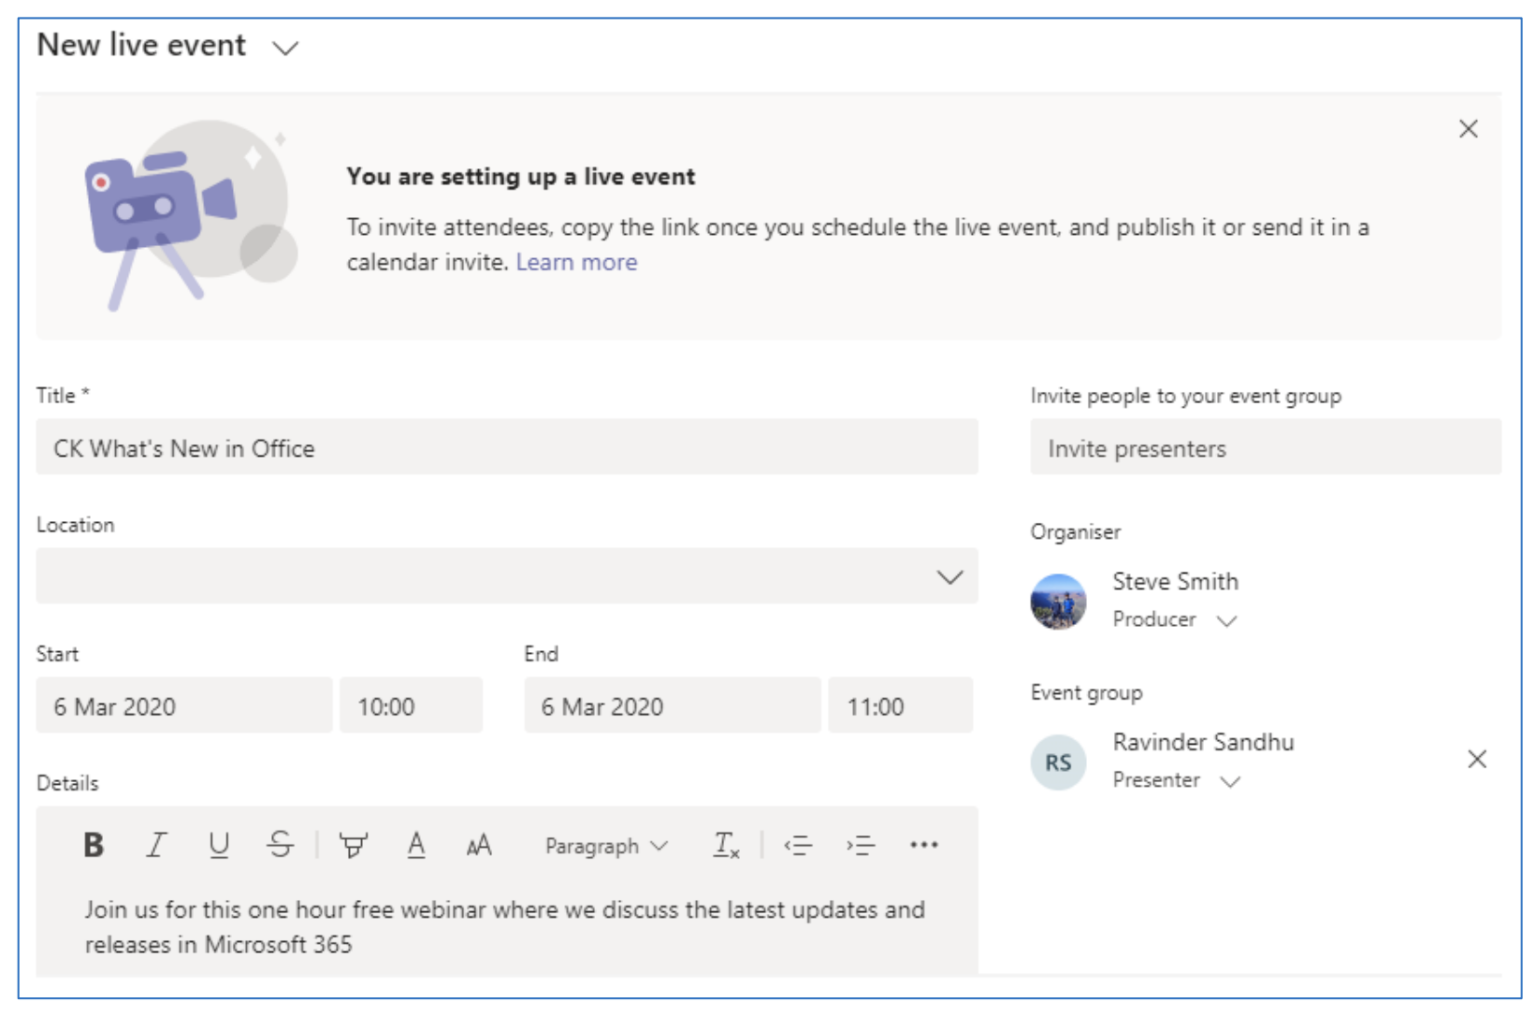The width and height of the screenshot is (1536, 1016).
Task: Open the font size option
Action: tap(478, 845)
